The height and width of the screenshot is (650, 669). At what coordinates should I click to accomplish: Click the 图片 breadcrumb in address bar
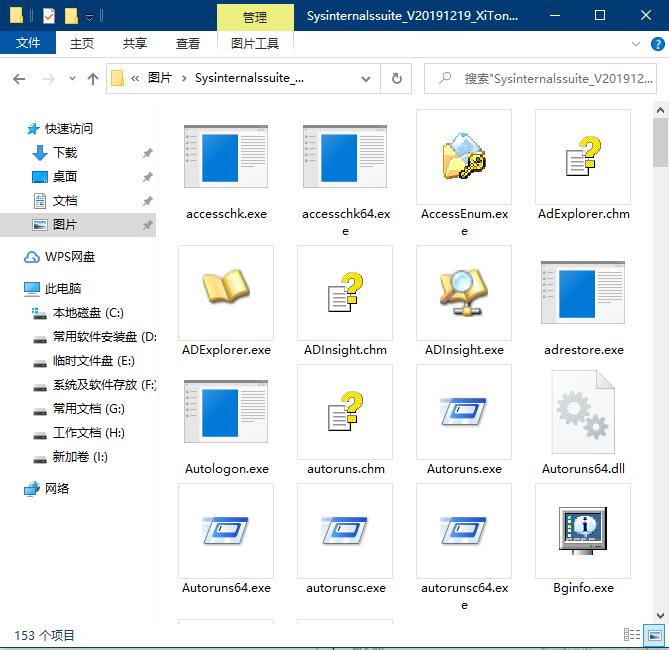160,78
